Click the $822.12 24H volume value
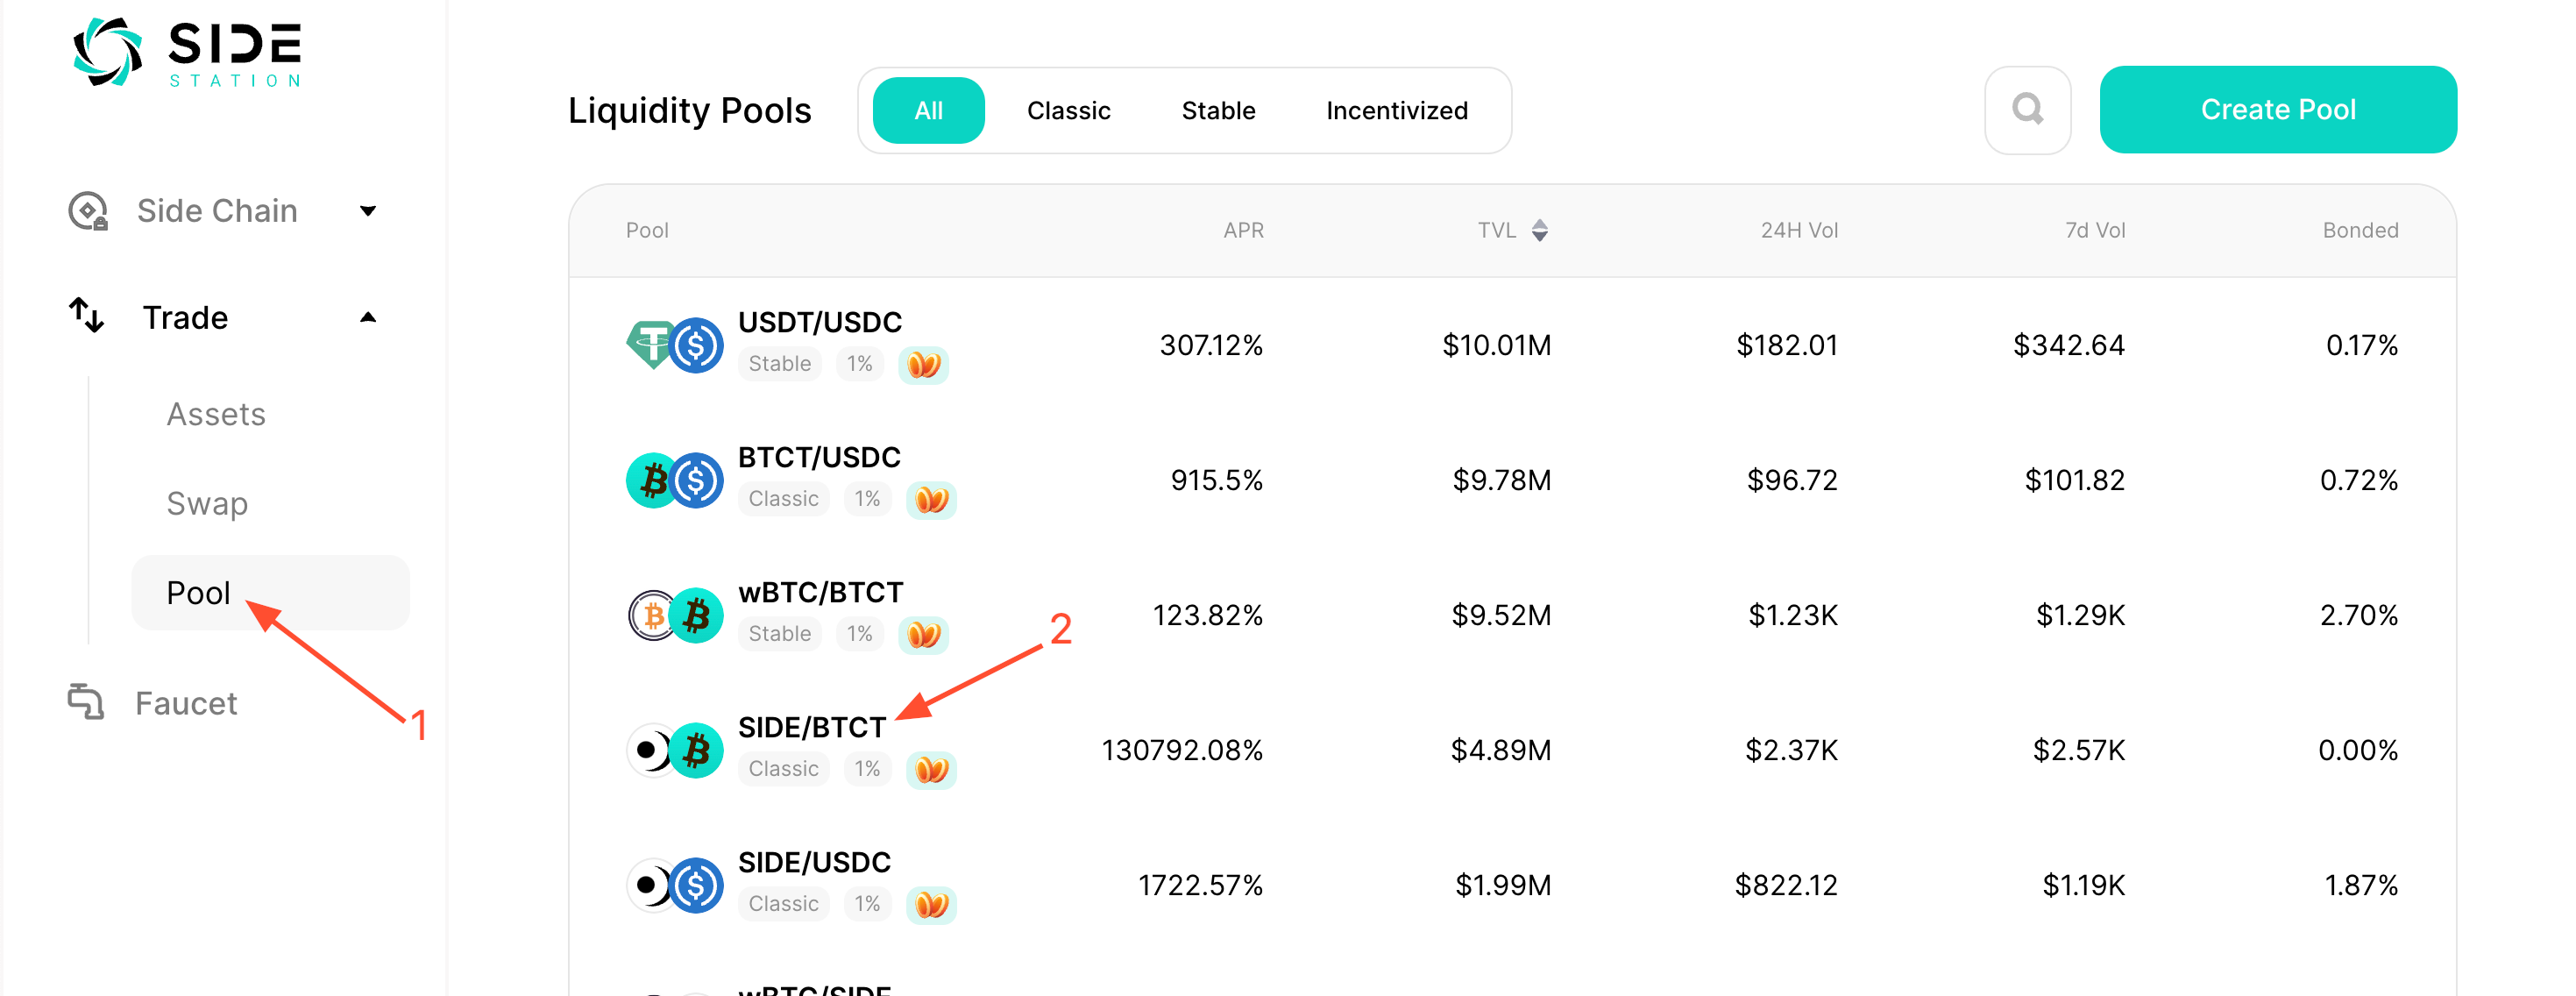This screenshot has height=996, width=2576. 1786,885
